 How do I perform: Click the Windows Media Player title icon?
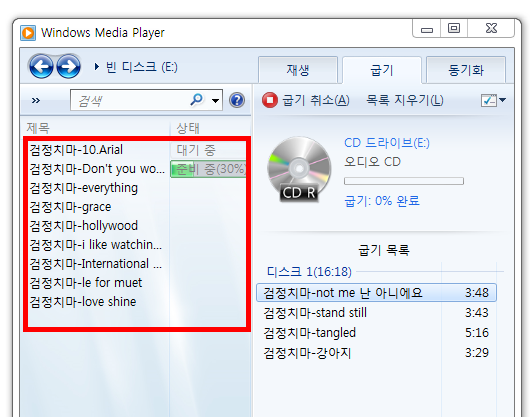pyautogui.click(x=28, y=33)
